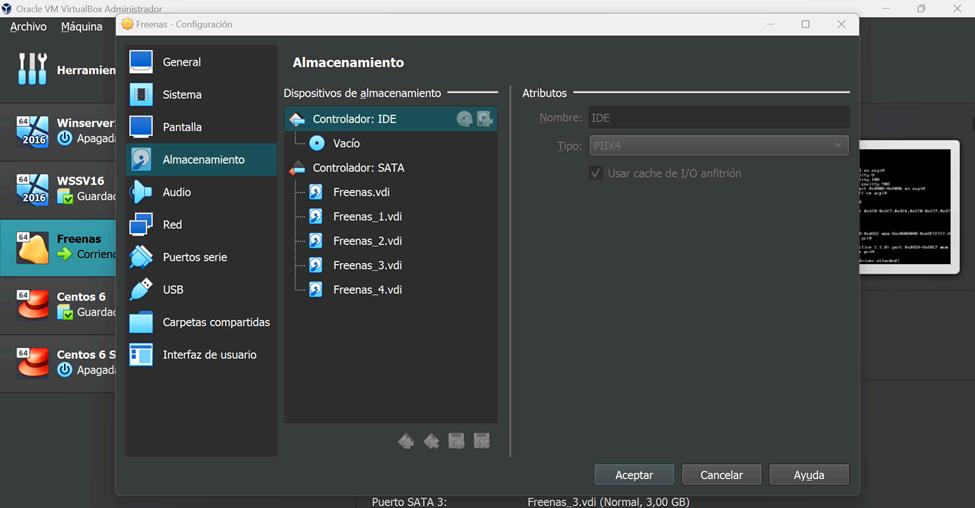Click the Aceptar button
This screenshot has height=508, width=975.
click(634, 474)
